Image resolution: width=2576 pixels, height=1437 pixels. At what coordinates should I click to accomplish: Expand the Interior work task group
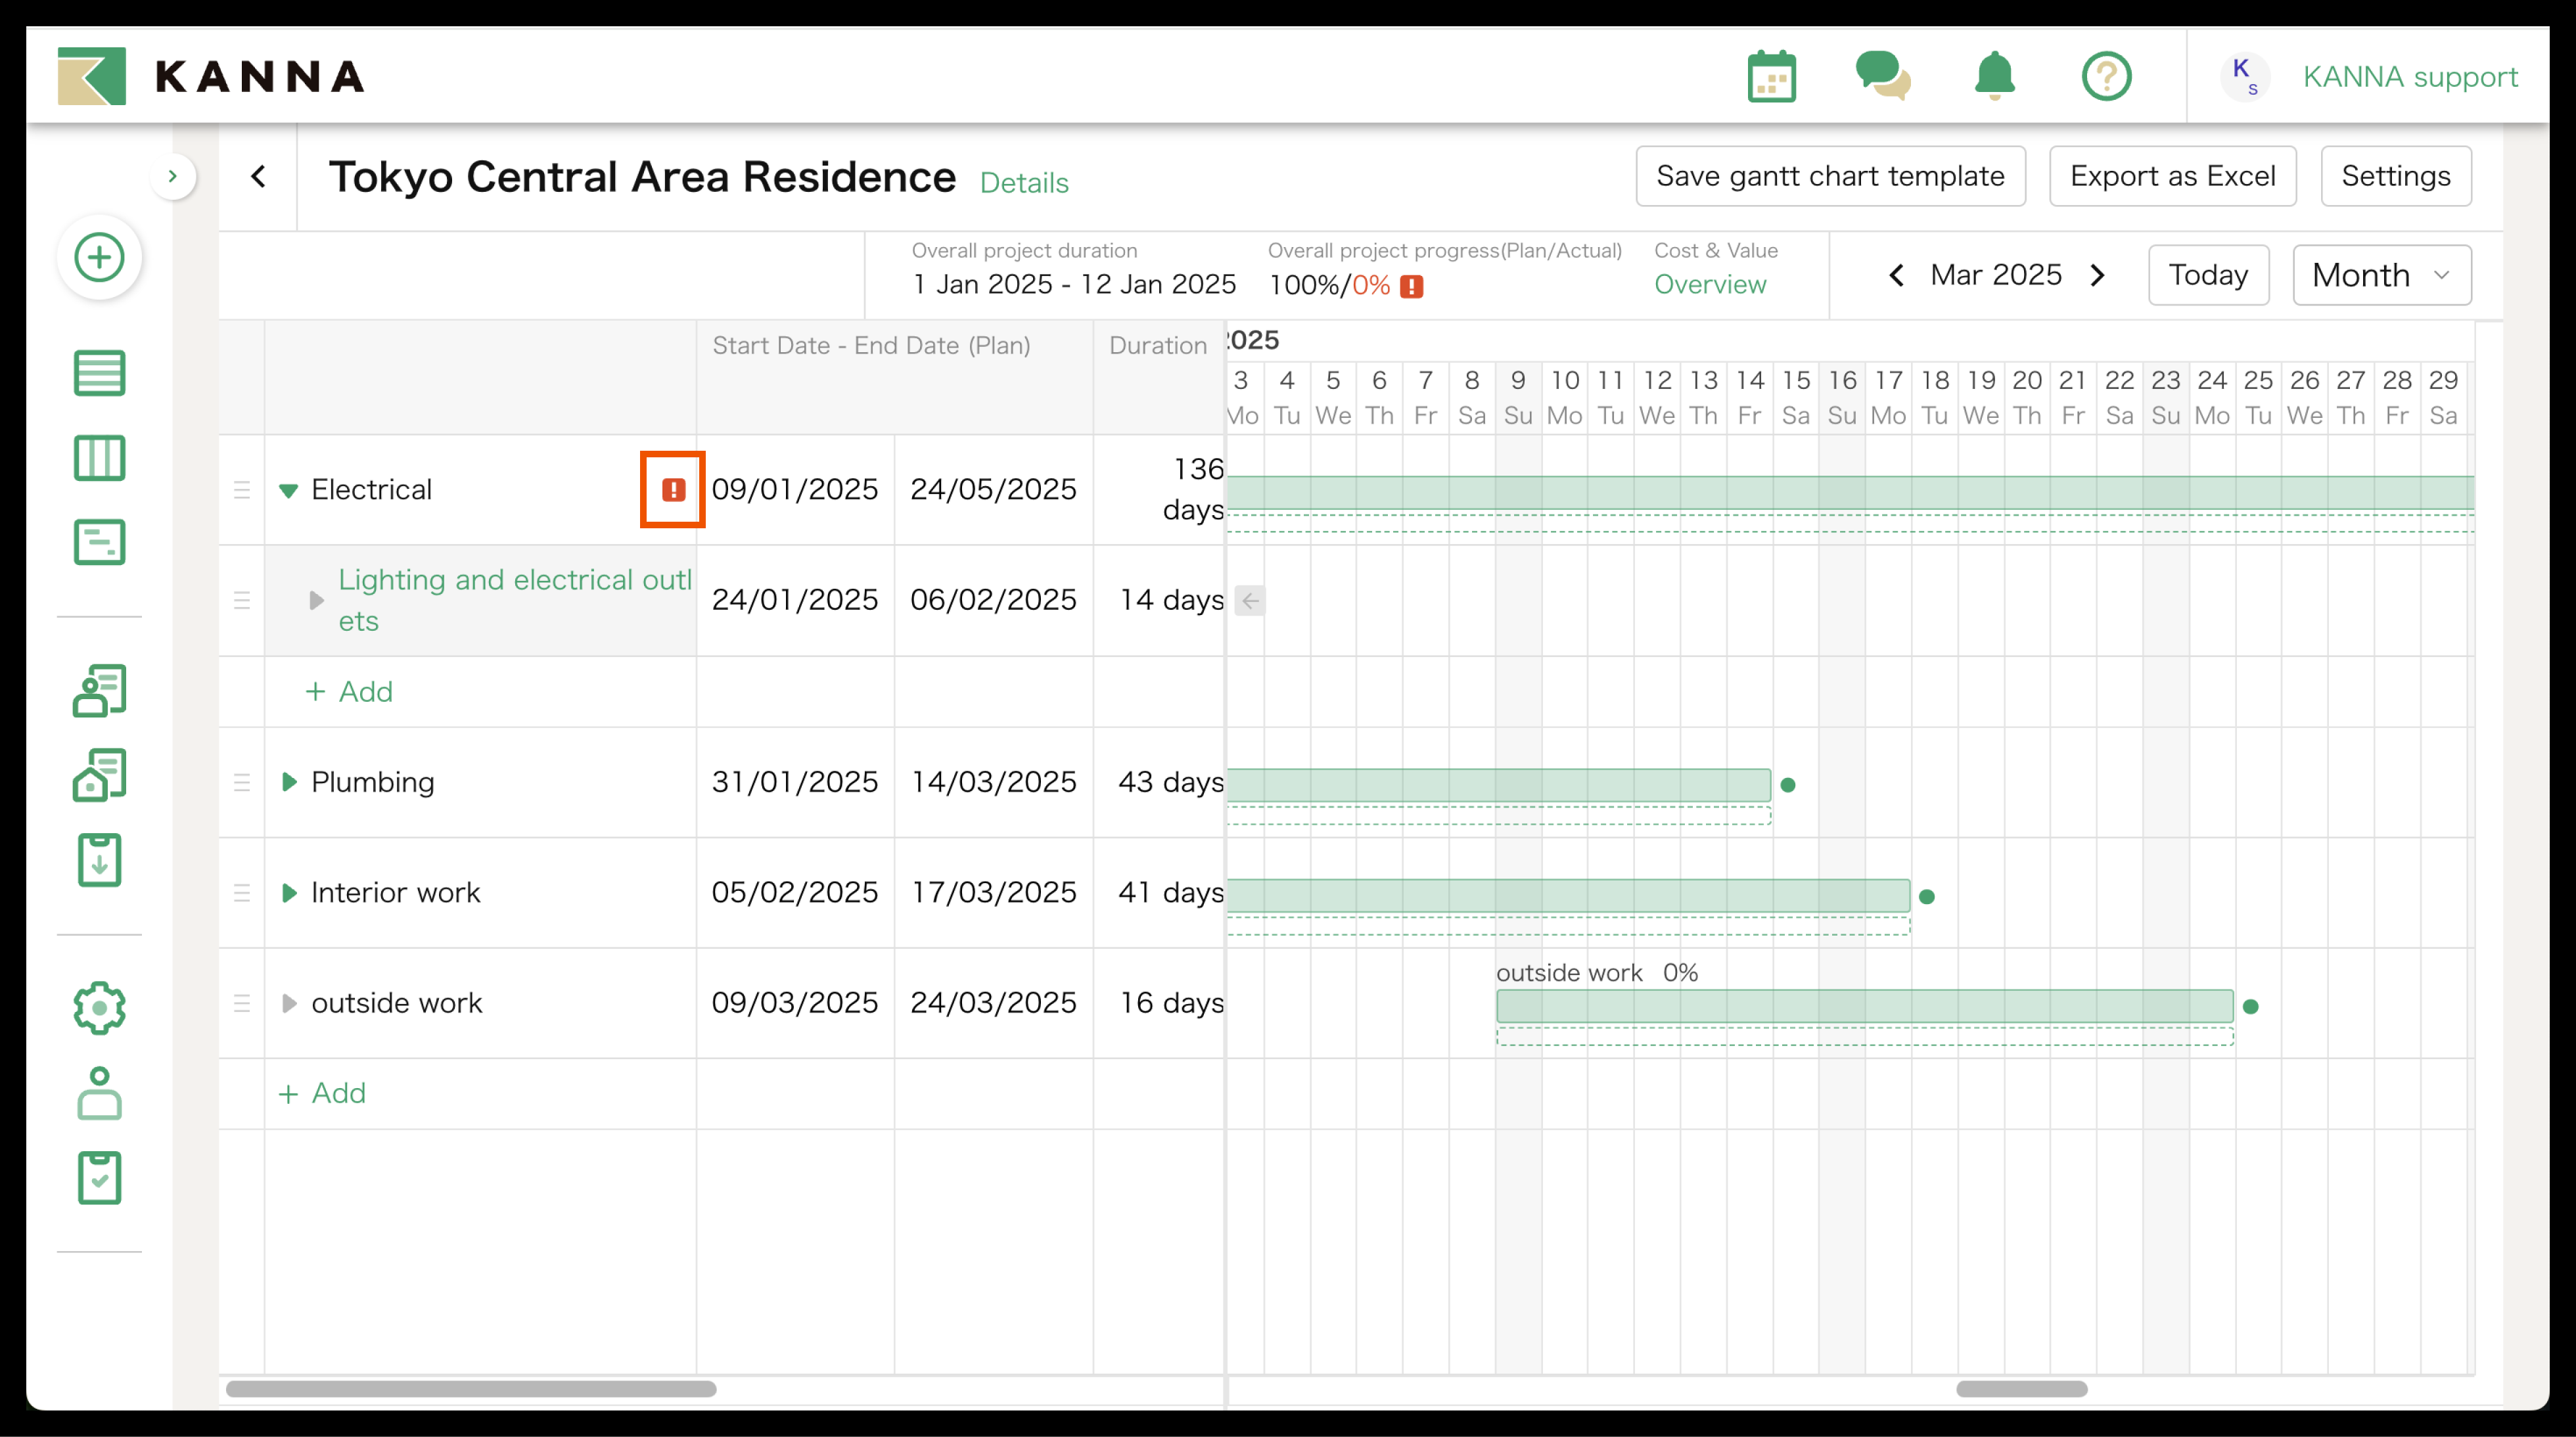tap(288, 893)
